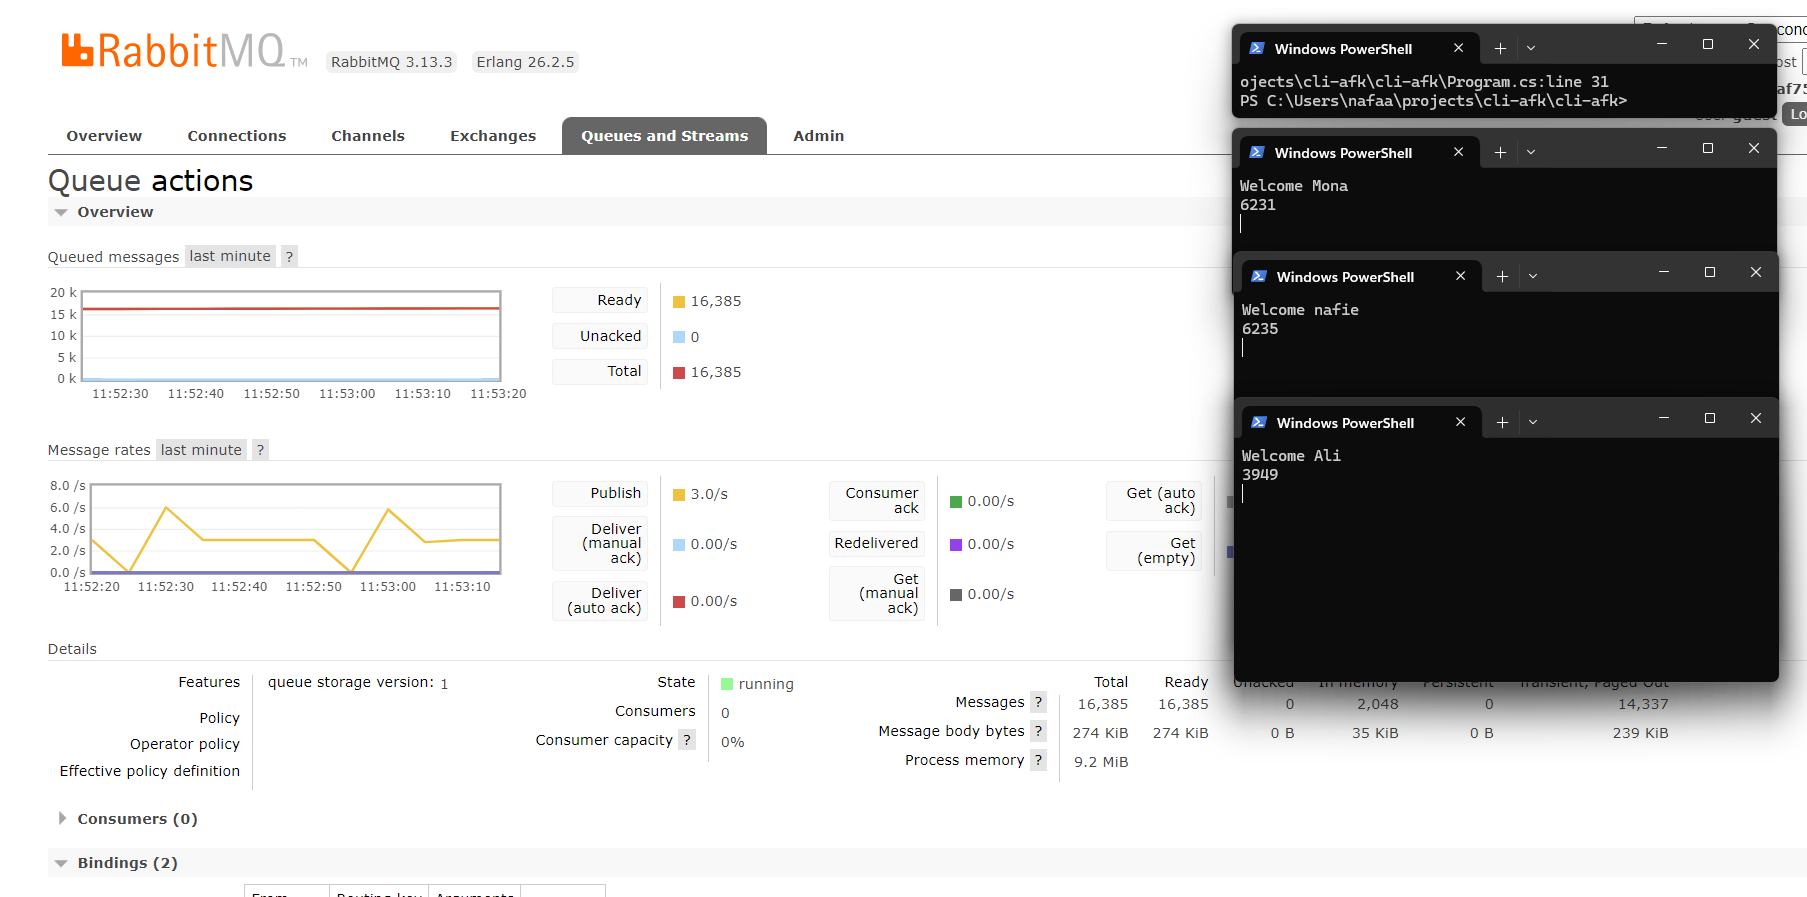Screen dimensions: 1807x897
Task: Open tab dropdown in Welcome Mona PowerShell window
Action: coord(1531,152)
